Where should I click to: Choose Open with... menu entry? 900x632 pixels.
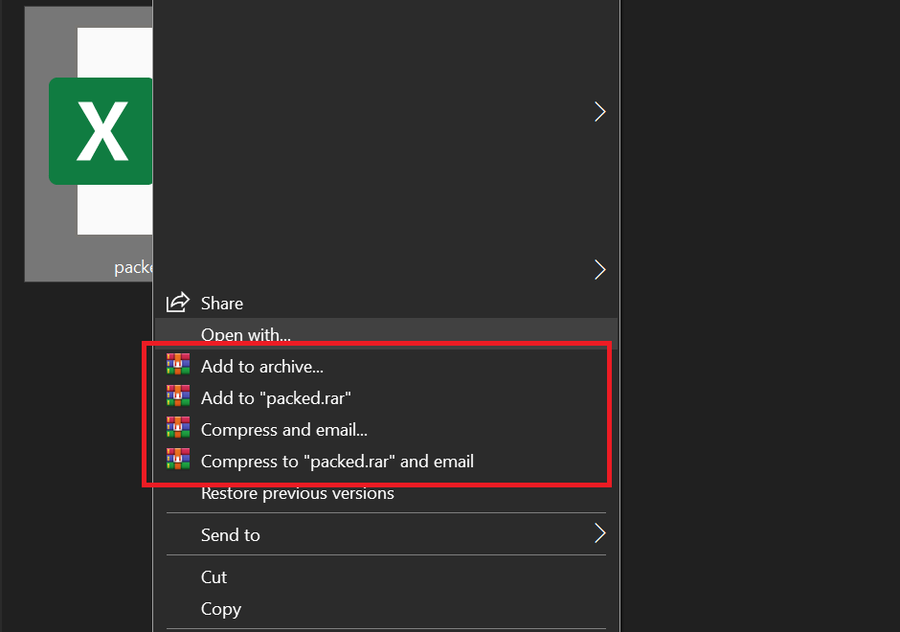(386, 334)
